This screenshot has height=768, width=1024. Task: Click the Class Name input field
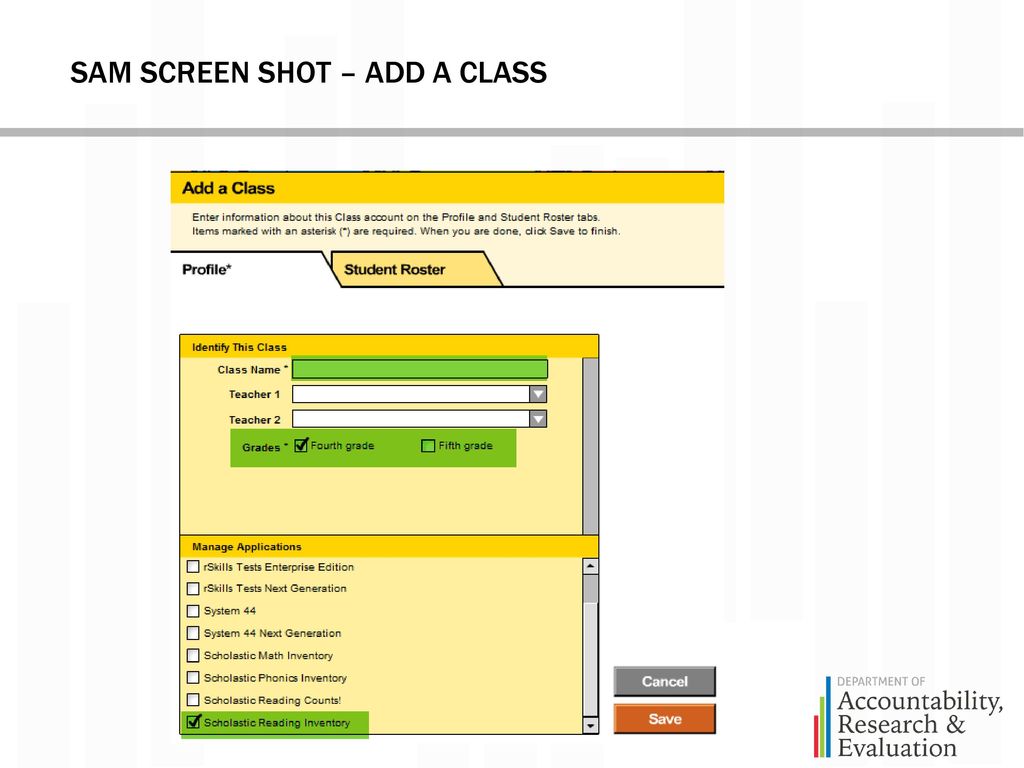(419, 369)
